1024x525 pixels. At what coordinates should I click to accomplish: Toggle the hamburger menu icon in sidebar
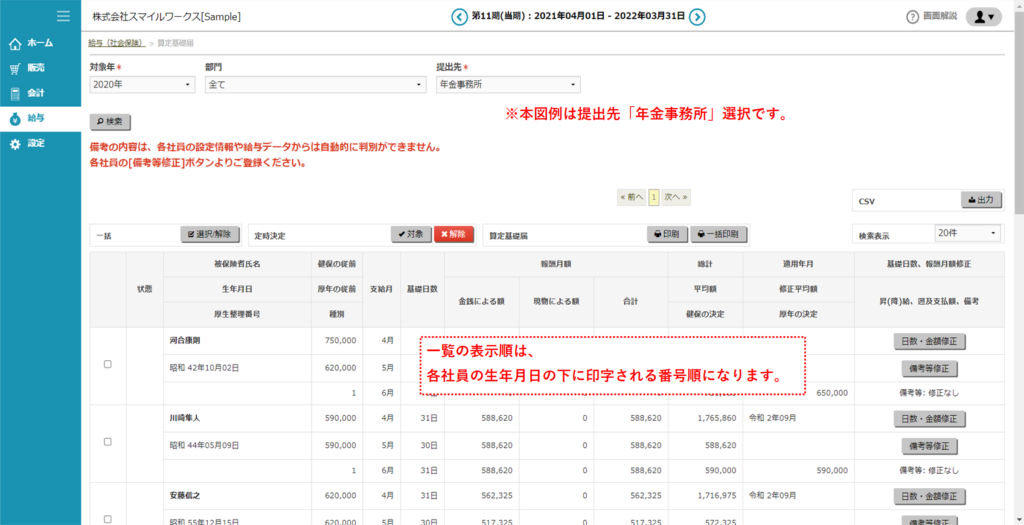click(63, 16)
